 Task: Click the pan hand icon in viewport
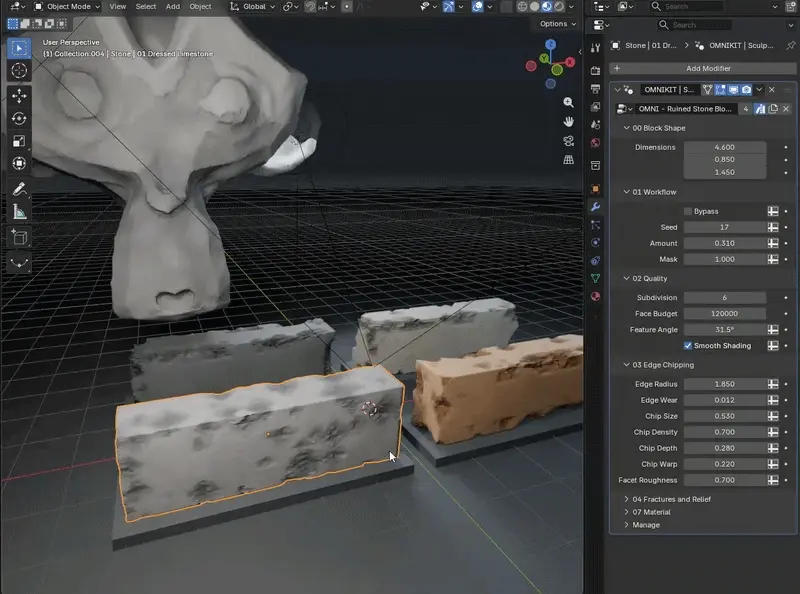pos(568,121)
